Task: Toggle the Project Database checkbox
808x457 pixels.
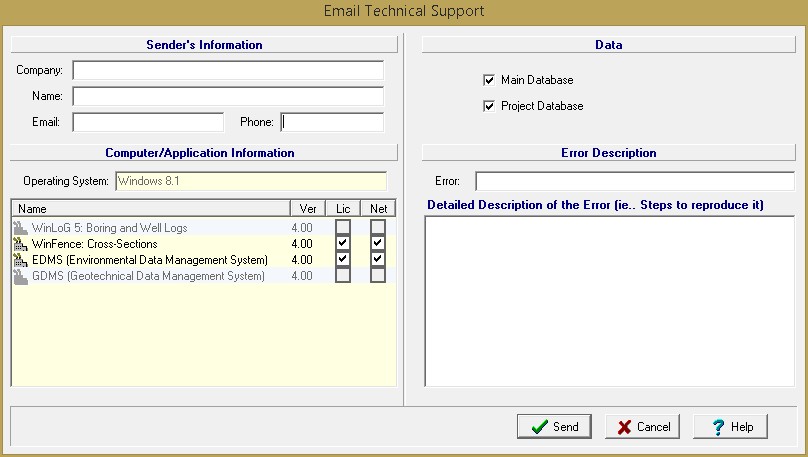Action: point(489,106)
